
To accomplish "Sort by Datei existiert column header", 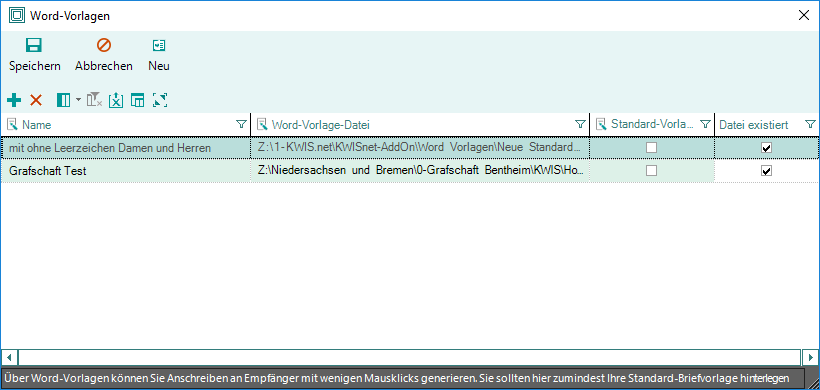I will click(x=754, y=125).
